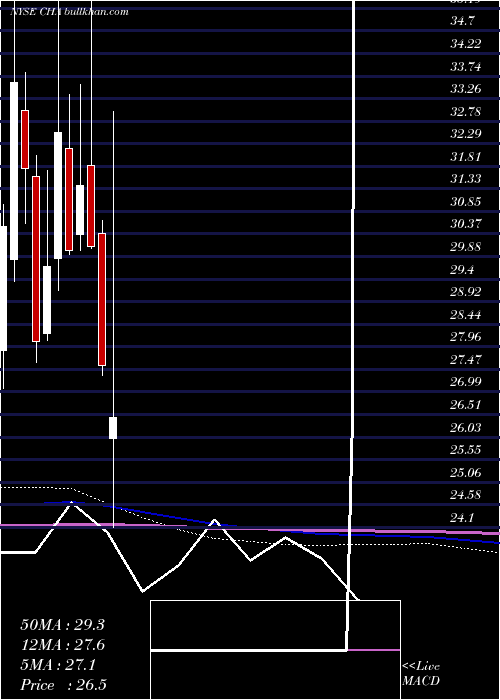Click the 25.55 price axis label

click(465, 449)
